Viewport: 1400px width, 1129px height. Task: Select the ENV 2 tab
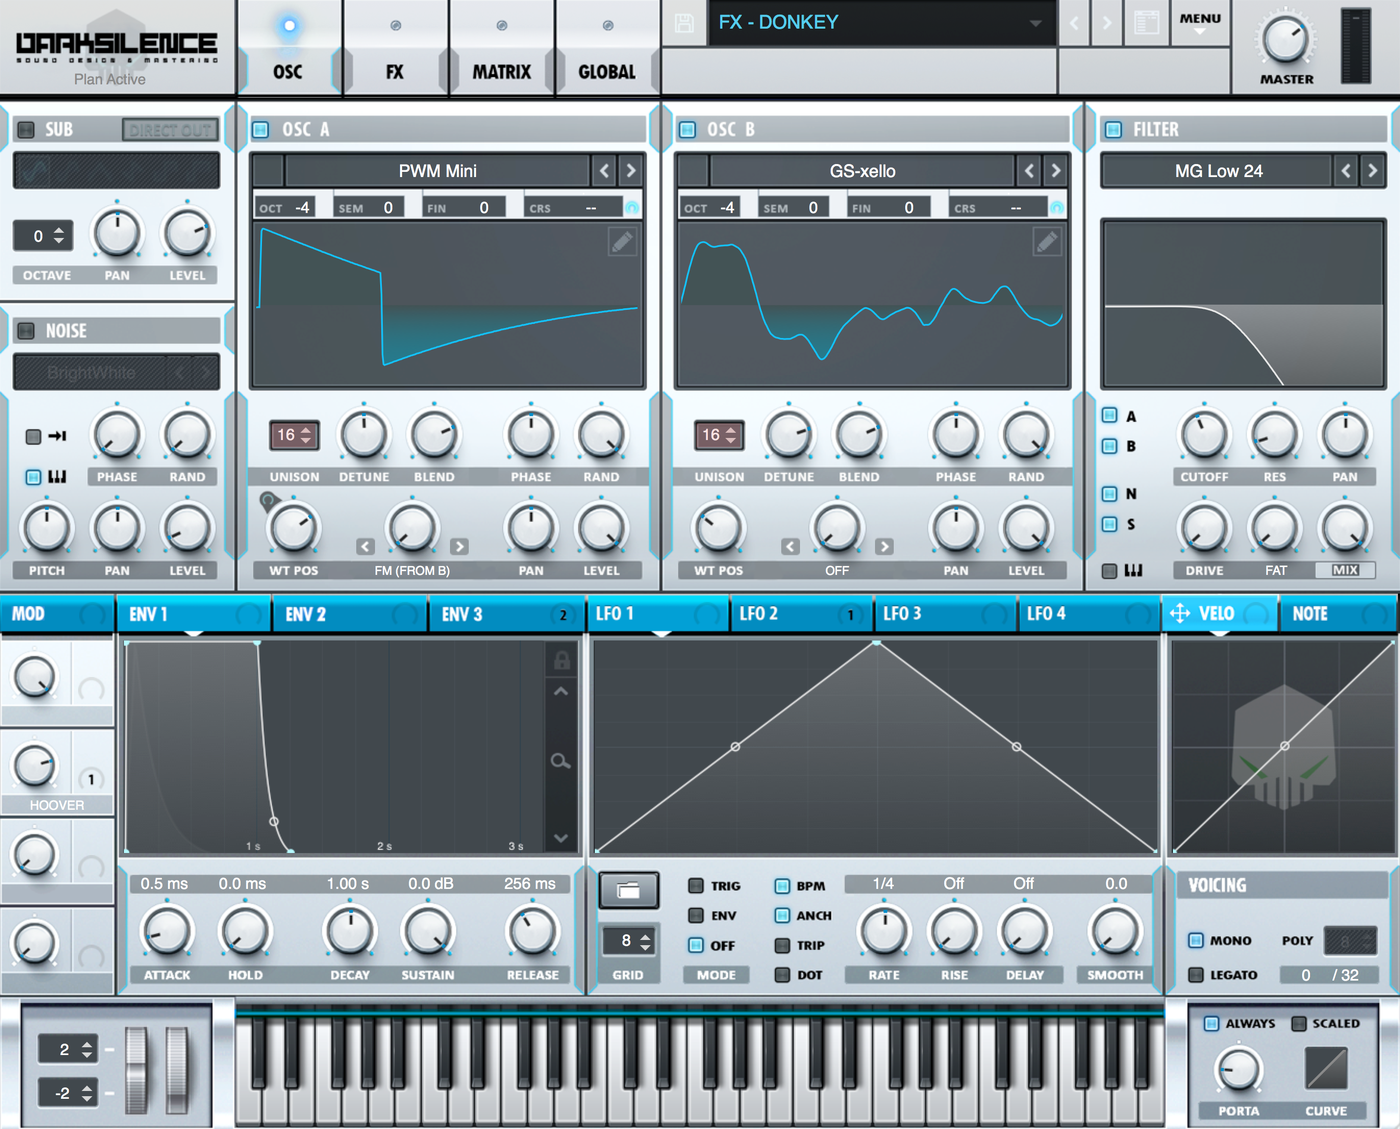point(350,614)
